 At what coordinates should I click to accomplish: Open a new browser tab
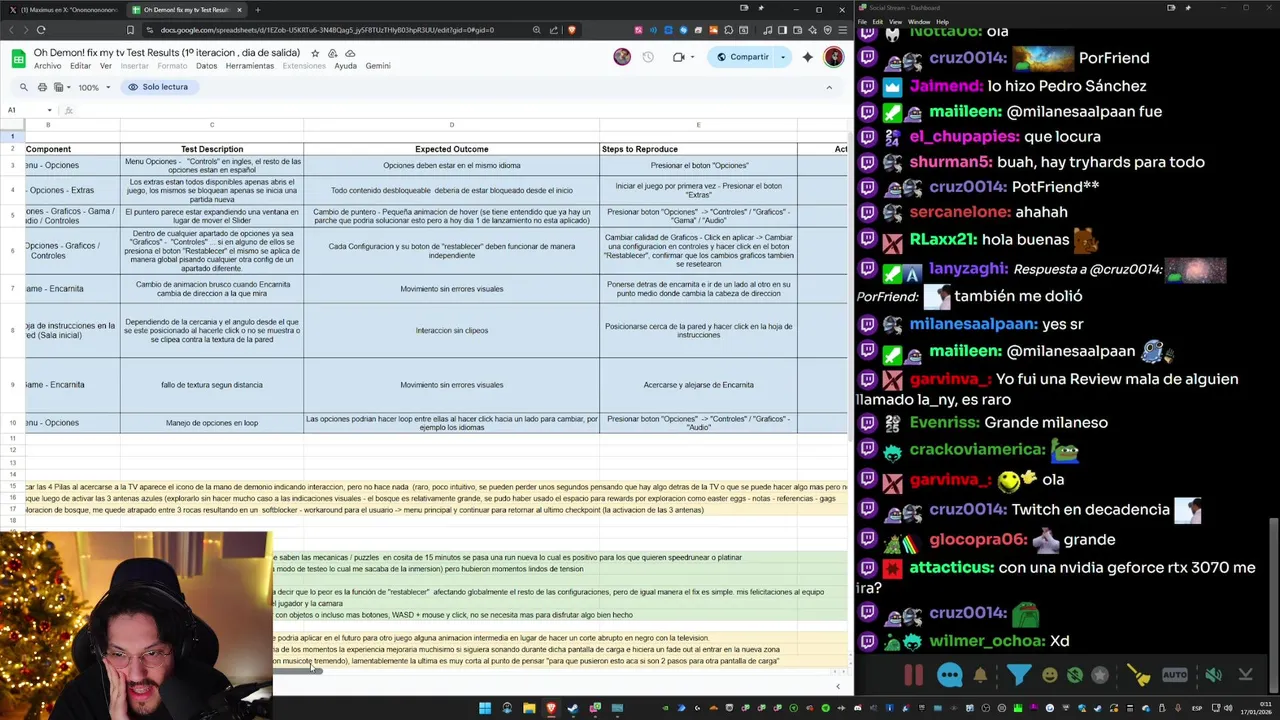point(258,9)
